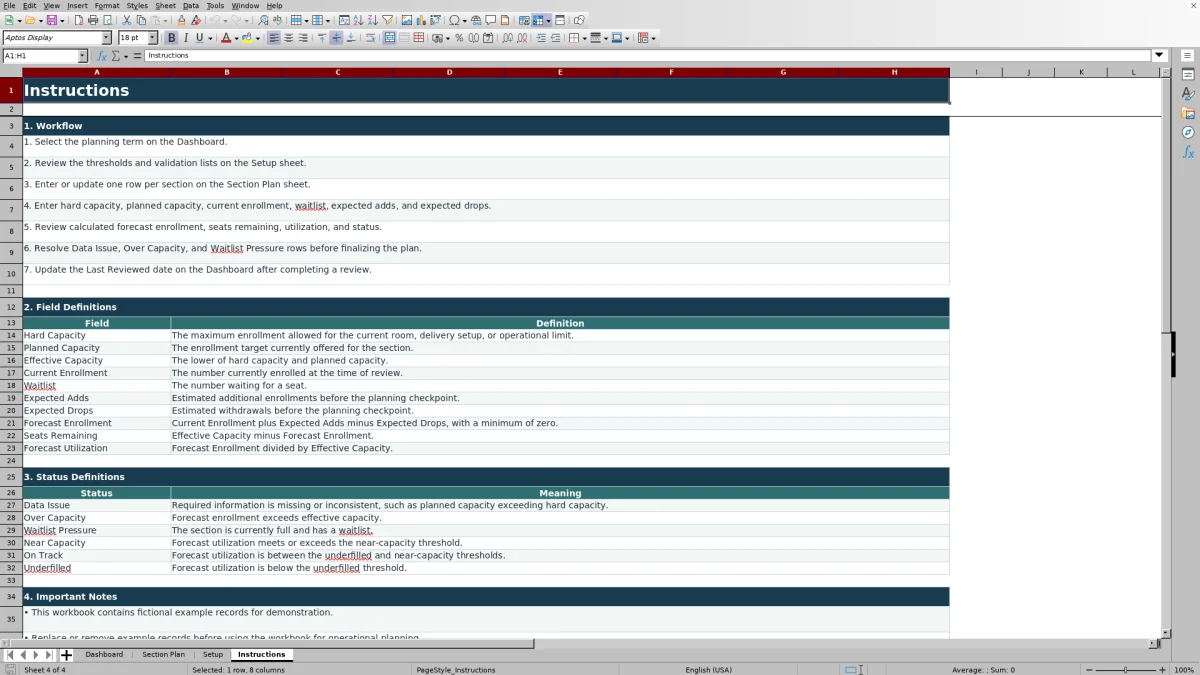Click the PageStyle_Instructions status bar entry

[456, 670]
